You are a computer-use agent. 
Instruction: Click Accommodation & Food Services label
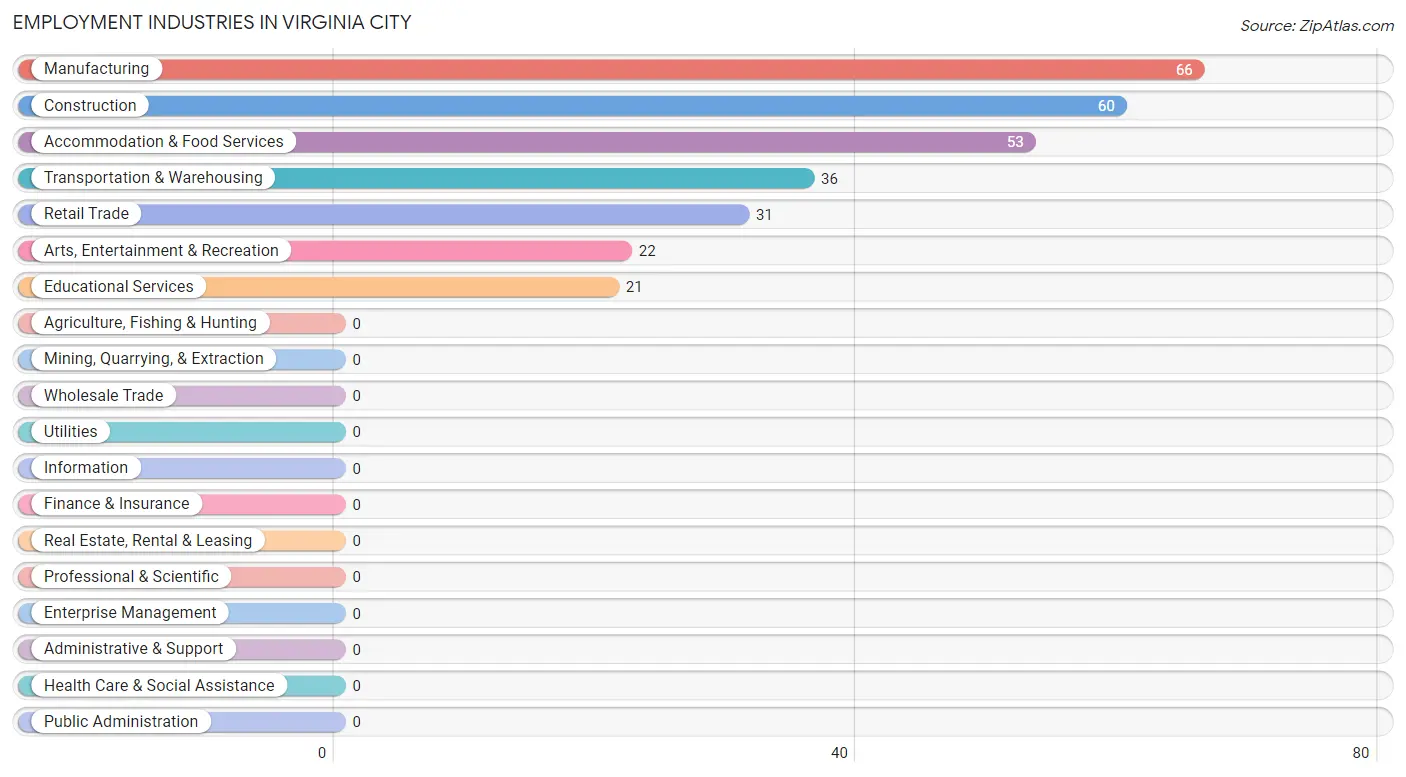tap(164, 142)
